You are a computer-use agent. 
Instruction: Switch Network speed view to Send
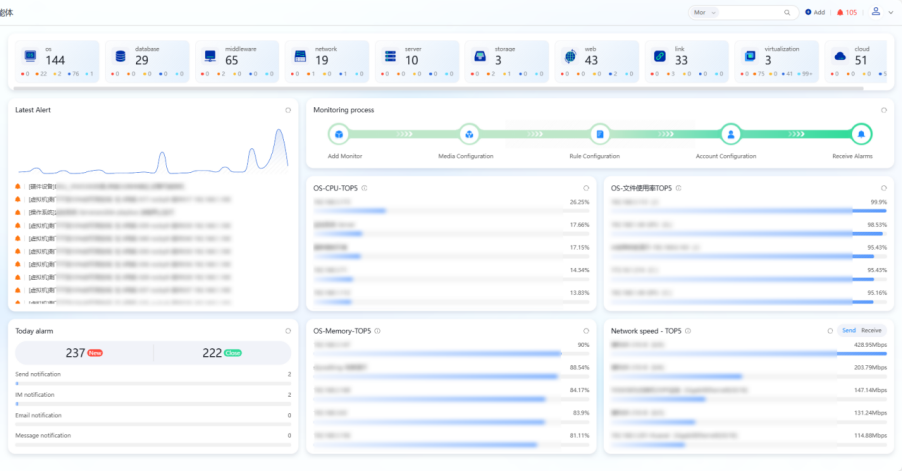[x=848, y=330]
